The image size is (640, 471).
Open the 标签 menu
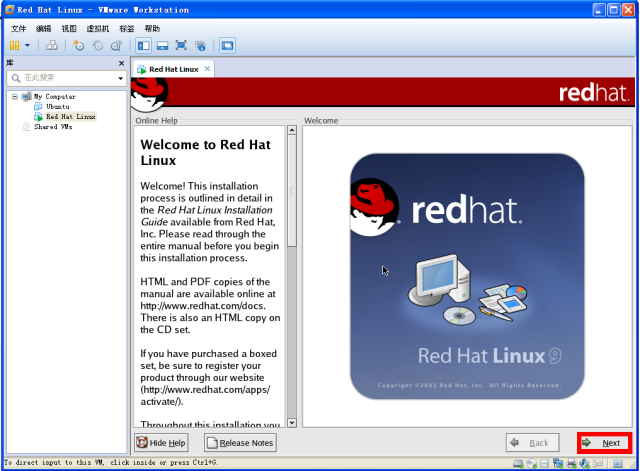[127, 29]
